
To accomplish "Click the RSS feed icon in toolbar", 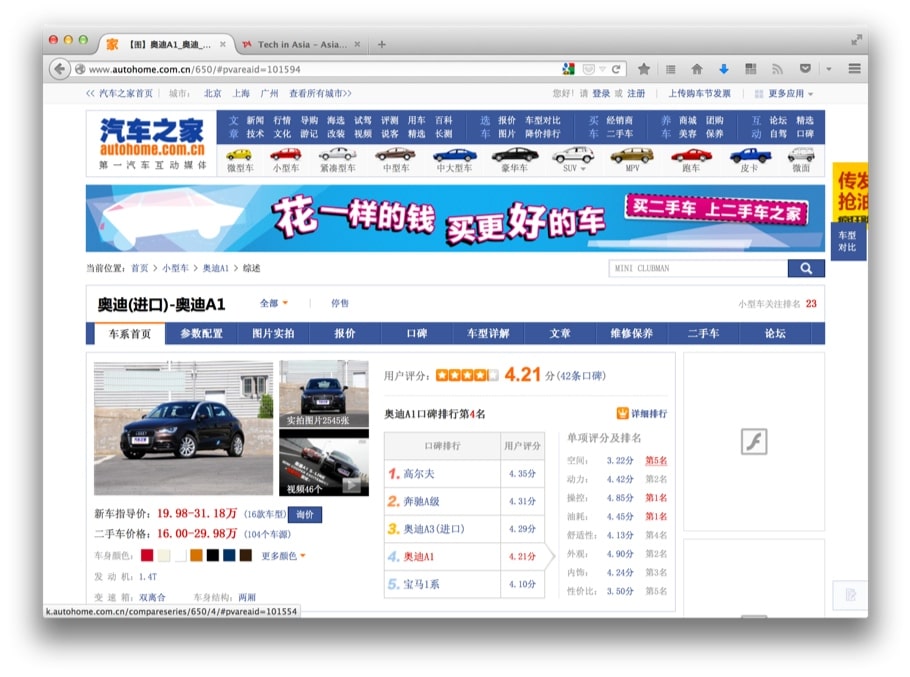I will click(x=777, y=69).
